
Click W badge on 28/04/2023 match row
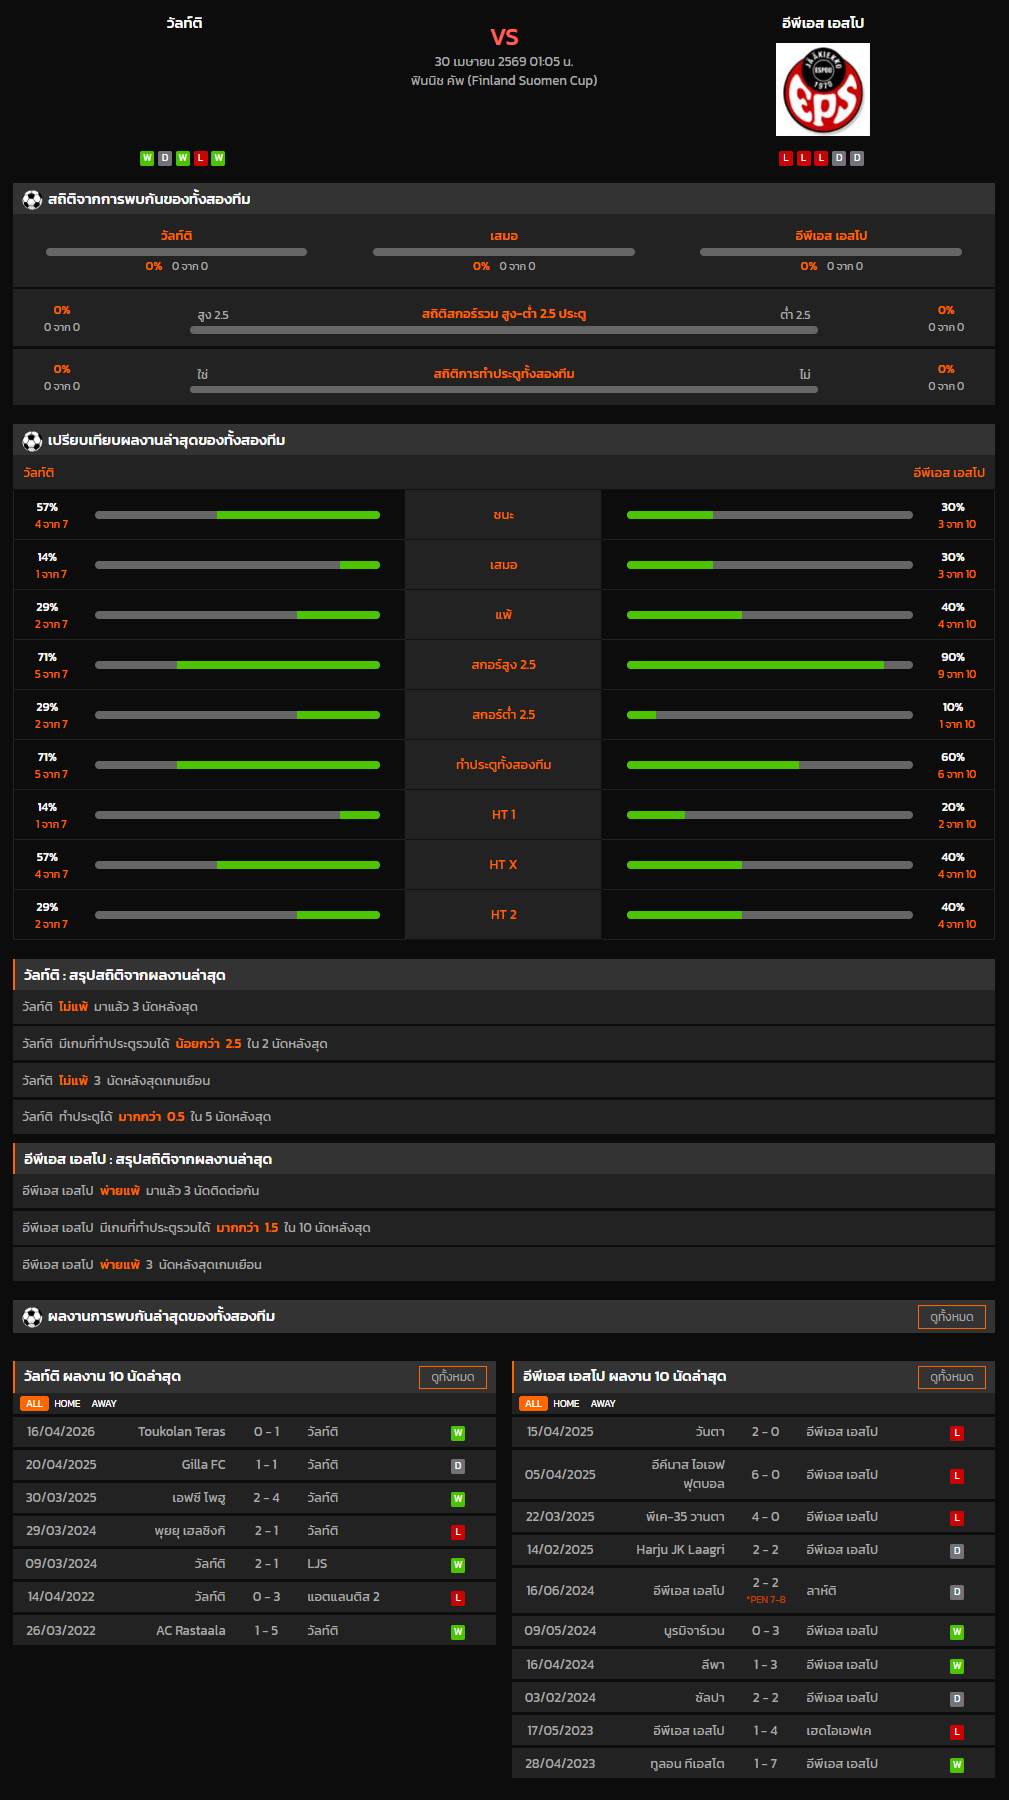(x=956, y=1765)
